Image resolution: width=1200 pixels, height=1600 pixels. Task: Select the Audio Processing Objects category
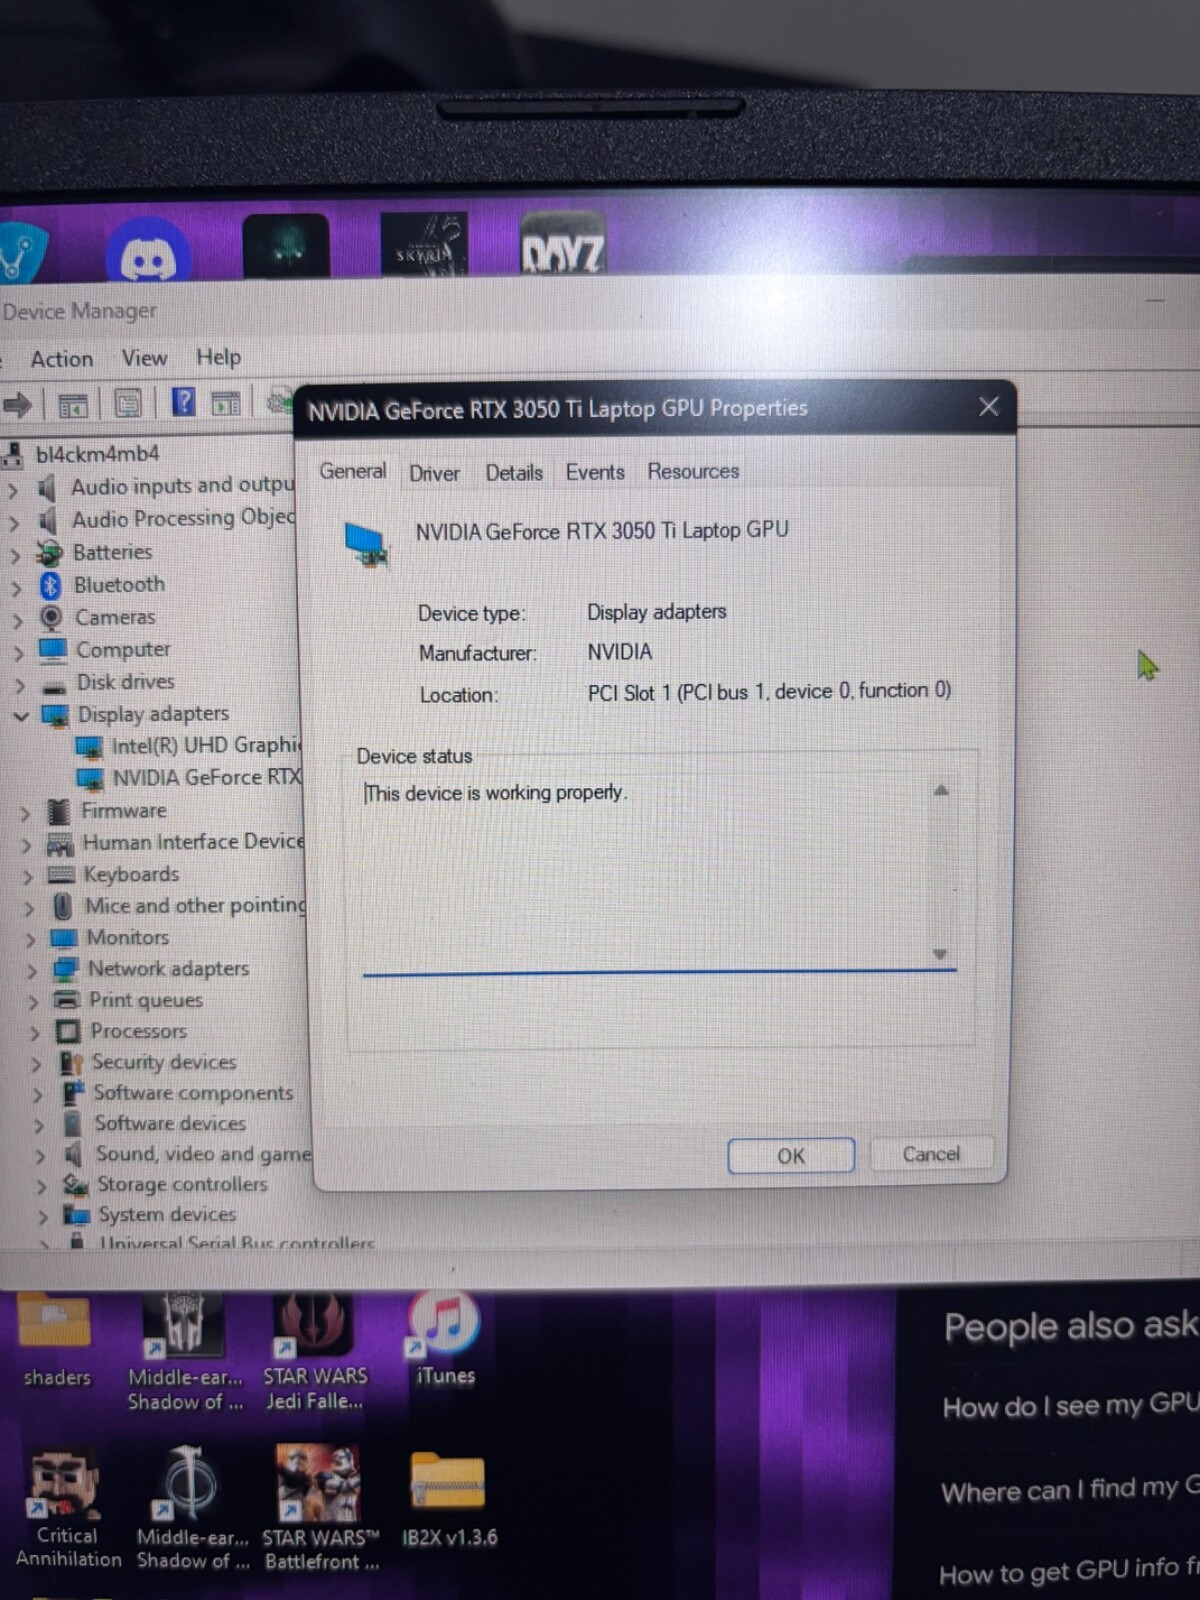[184, 519]
